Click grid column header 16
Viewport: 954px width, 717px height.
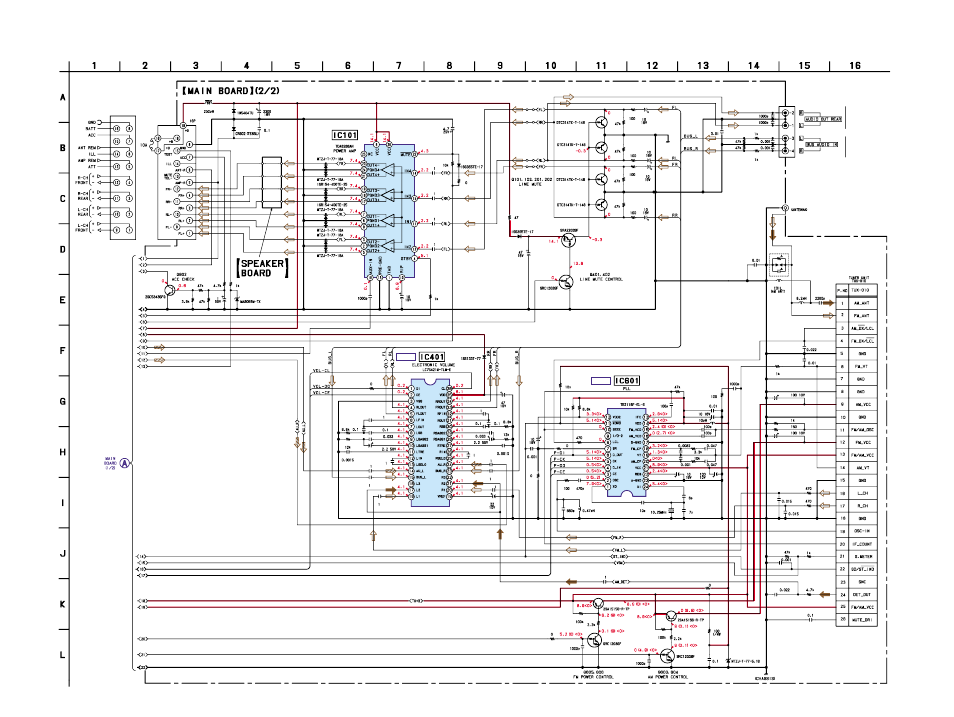click(x=855, y=66)
